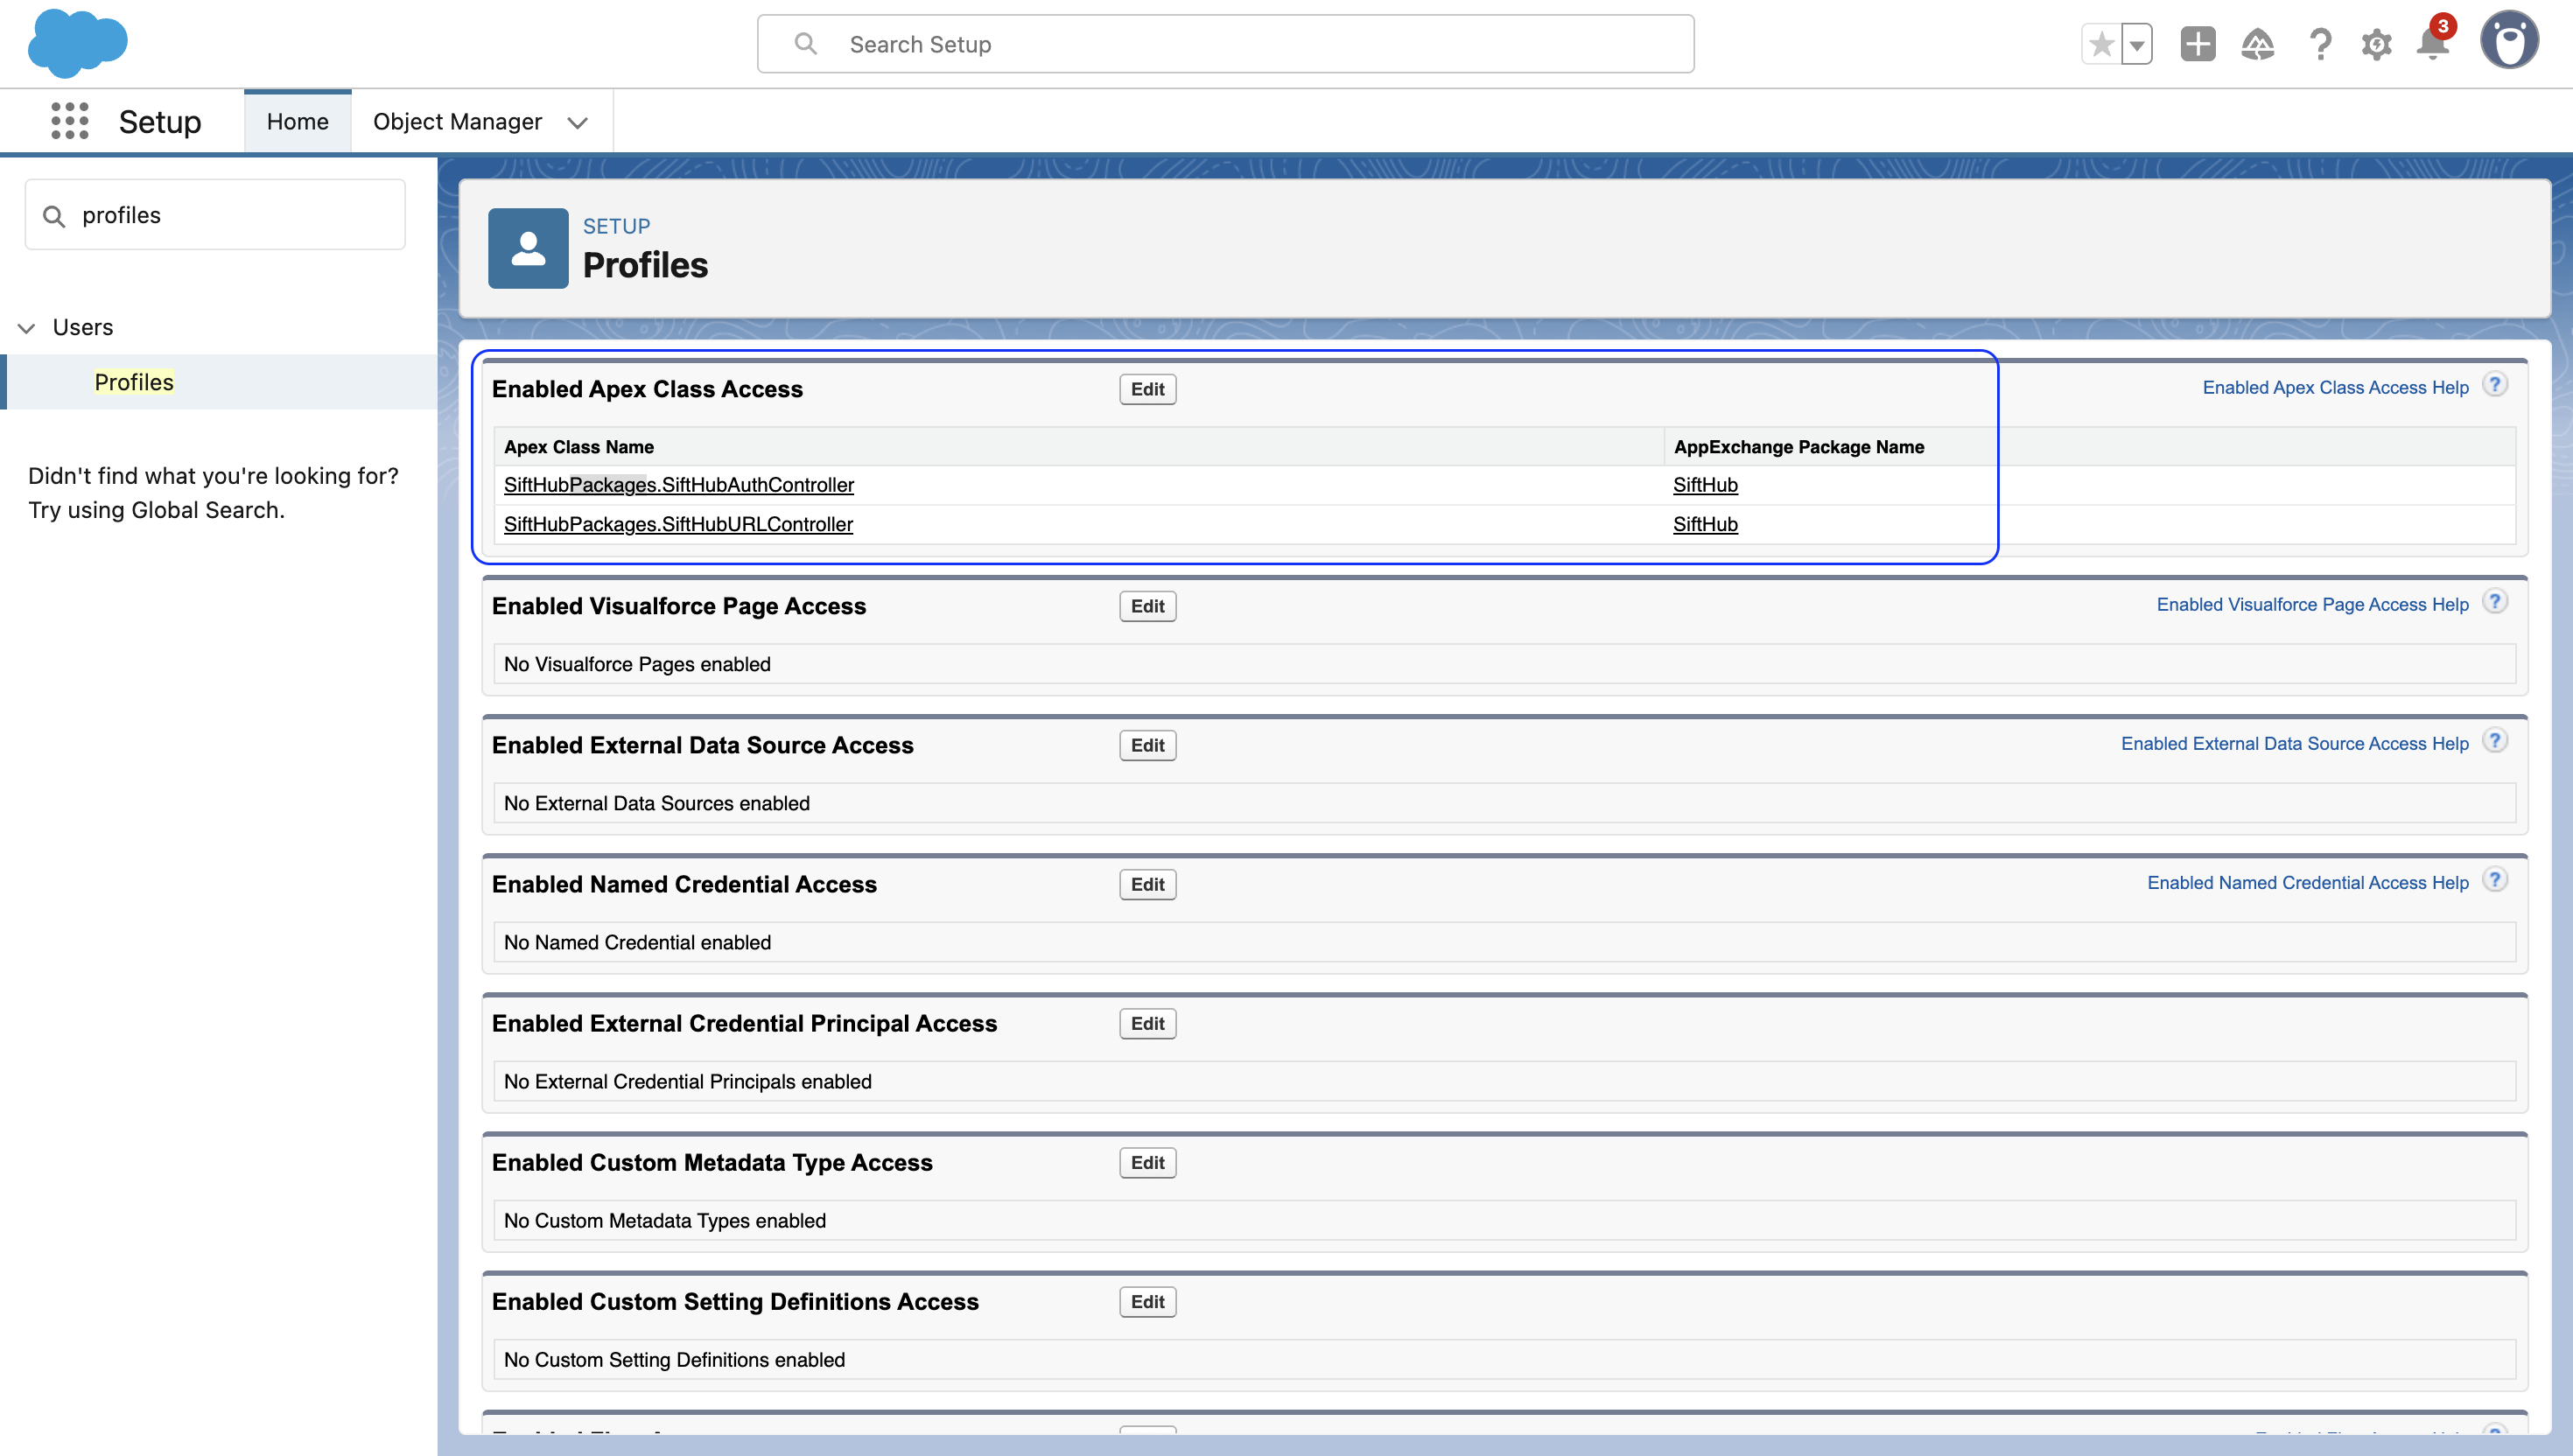This screenshot has width=2573, height=1456.
Task: Open Trailhead guidance center icon
Action: pos(2257,44)
